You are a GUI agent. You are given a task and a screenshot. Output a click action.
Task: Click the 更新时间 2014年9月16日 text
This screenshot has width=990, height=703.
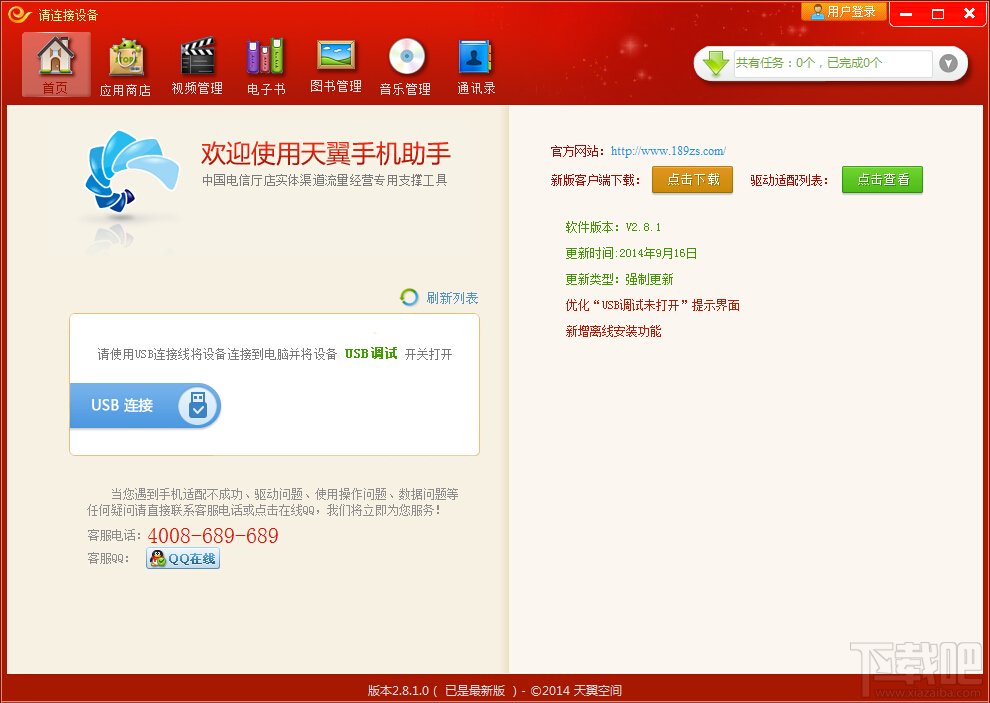click(x=631, y=253)
